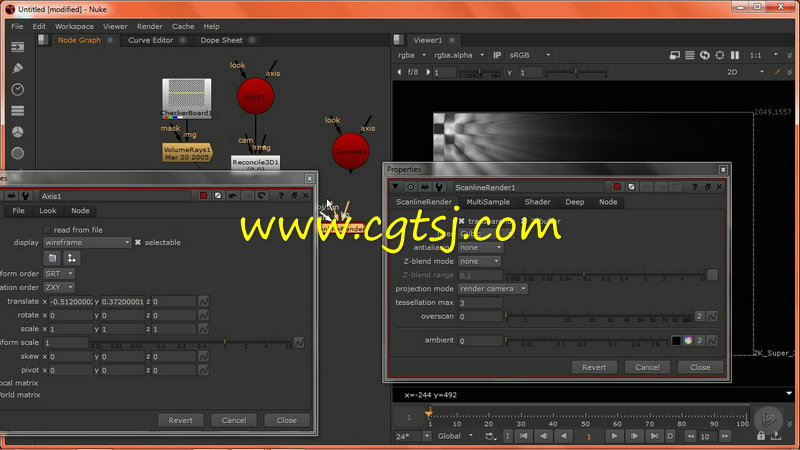800x450 pixels.
Task: Open sRGB viewer LUT dropdown
Action: 529,55
